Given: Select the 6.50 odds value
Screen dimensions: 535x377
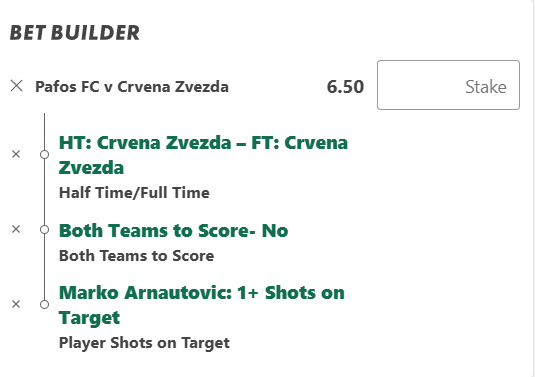Looking at the screenshot, I should pos(345,87).
